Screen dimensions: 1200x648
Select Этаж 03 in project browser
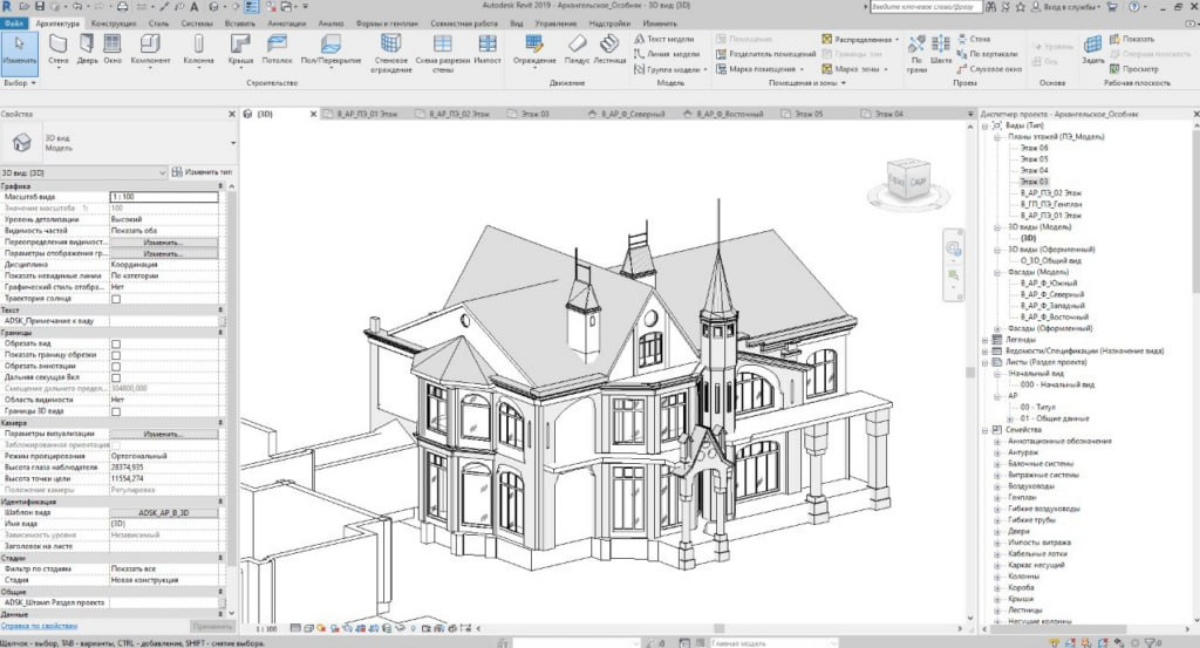[1034, 181]
